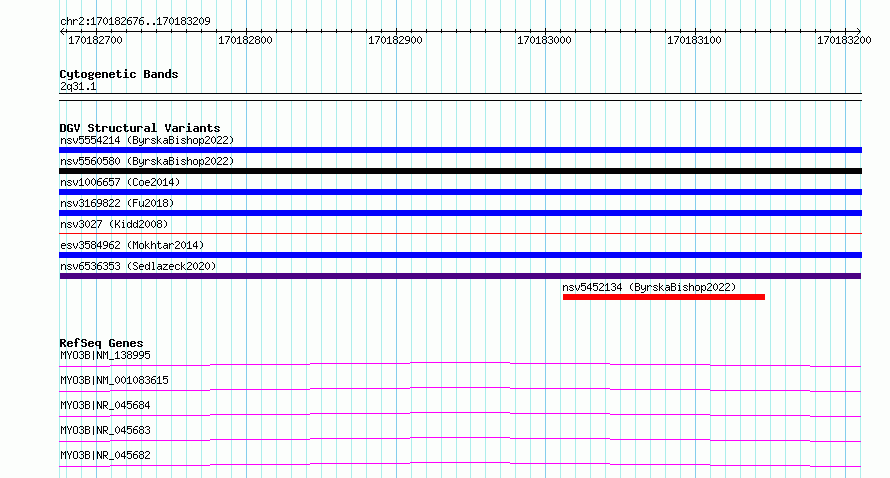Screen dimensions: 890x478
Task: Click the chr2:170182676..170183209 coordinate label
Action: coord(135,21)
